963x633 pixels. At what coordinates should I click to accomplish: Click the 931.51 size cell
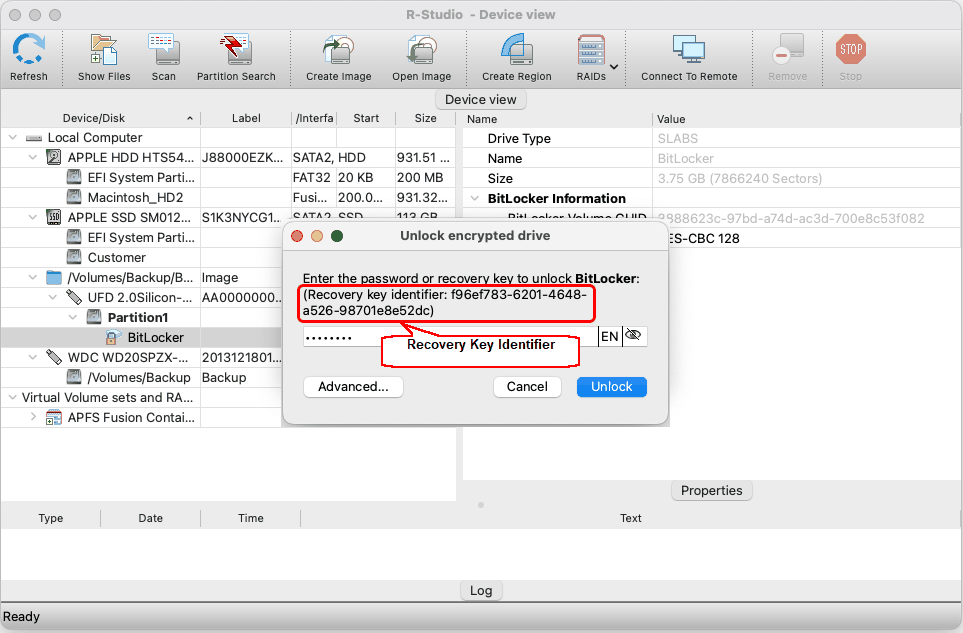click(x=424, y=158)
